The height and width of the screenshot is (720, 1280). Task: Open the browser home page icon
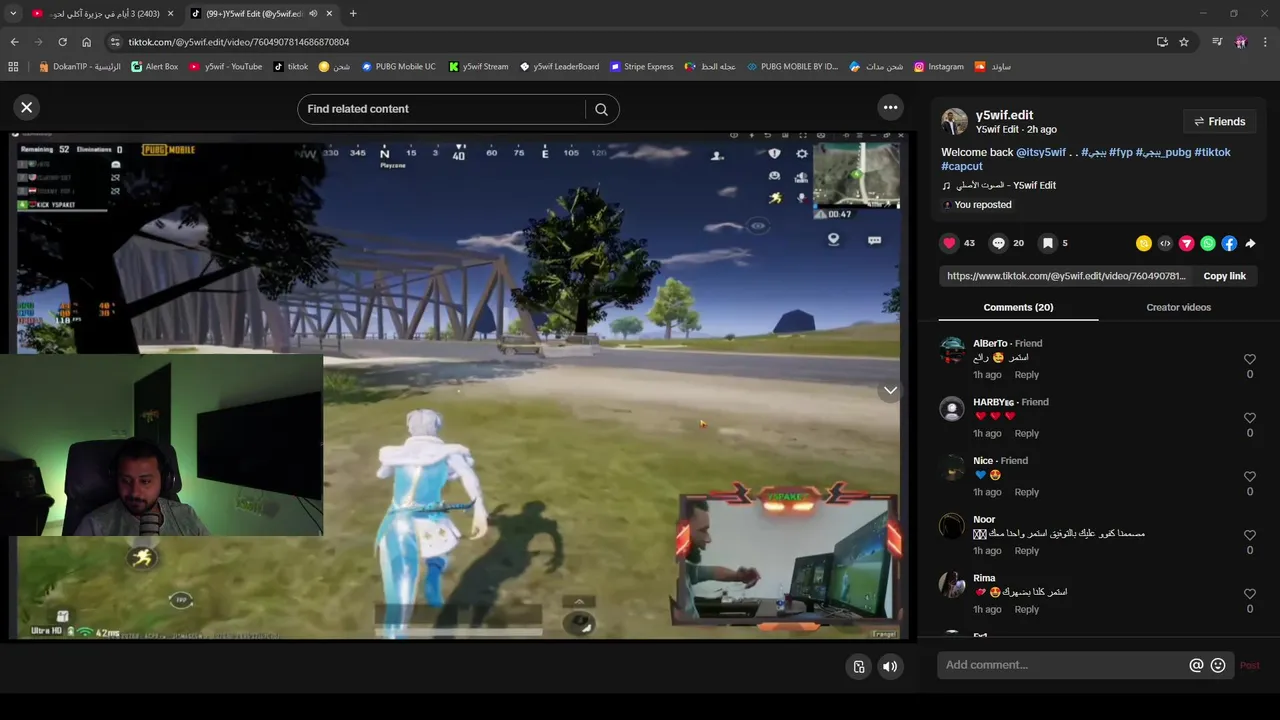(x=86, y=42)
